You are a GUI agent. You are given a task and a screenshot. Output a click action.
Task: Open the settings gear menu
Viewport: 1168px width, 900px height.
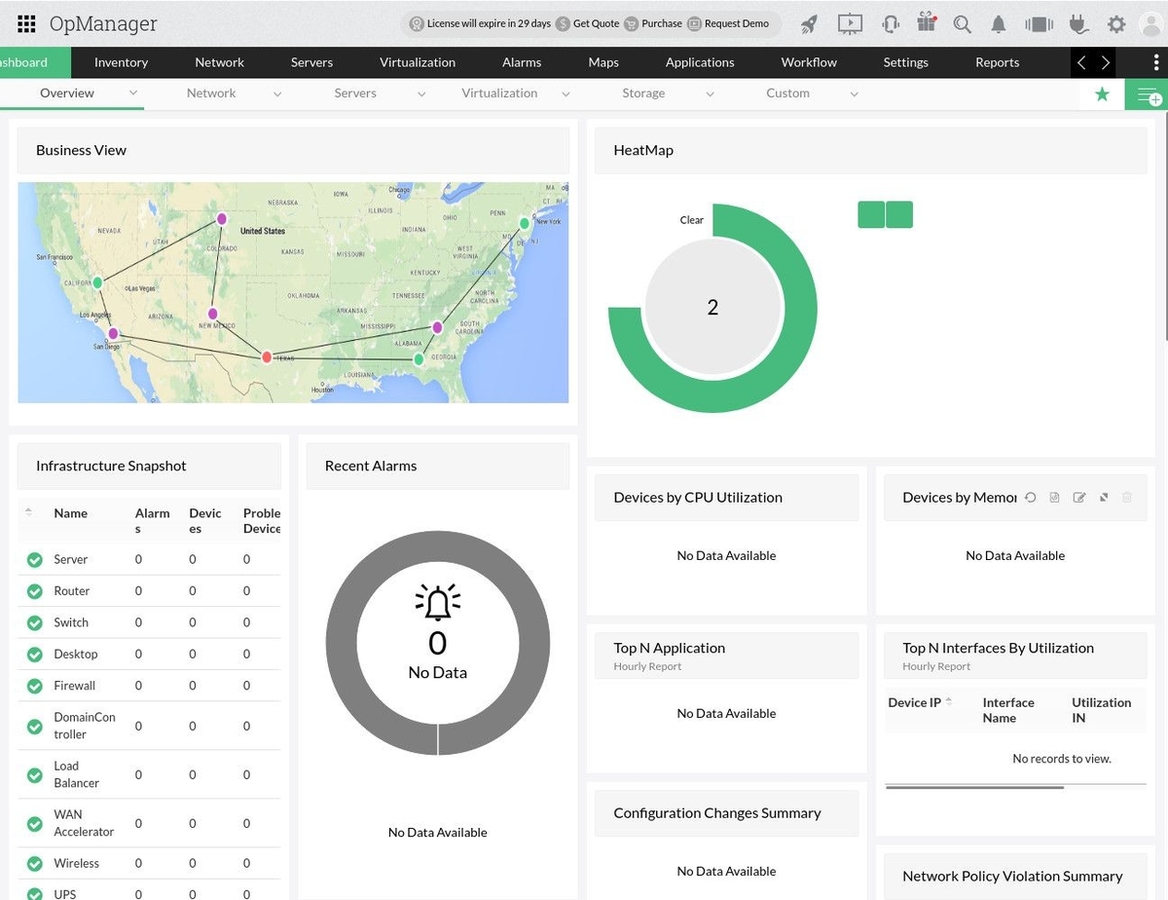(1117, 23)
